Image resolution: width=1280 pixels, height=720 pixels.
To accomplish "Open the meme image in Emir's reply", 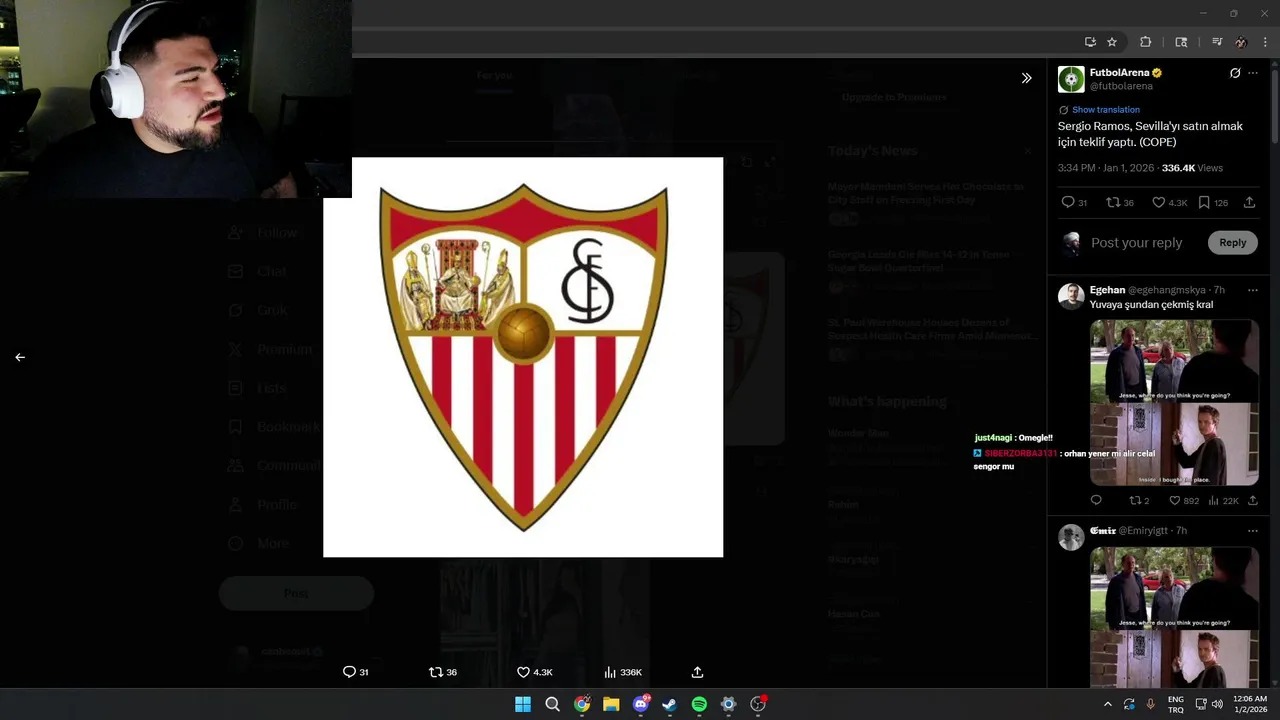I will coord(1174,617).
